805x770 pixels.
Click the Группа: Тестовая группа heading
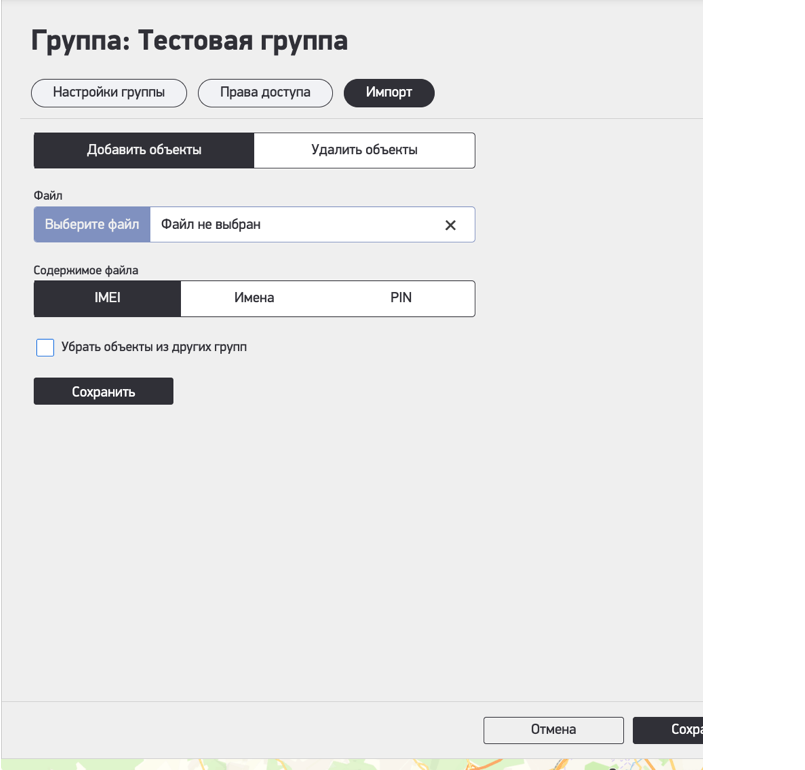click(190, 41)
